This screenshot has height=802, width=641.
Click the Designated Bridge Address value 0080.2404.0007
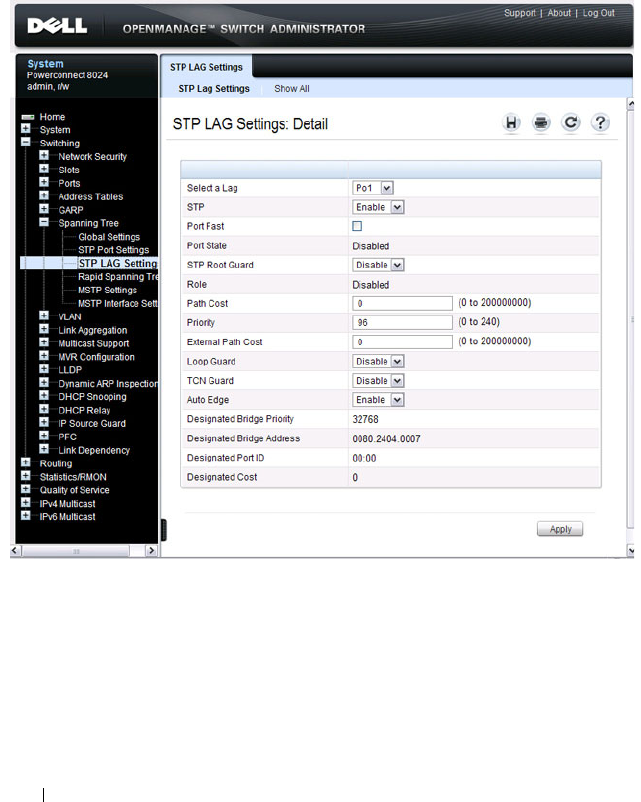386,439
